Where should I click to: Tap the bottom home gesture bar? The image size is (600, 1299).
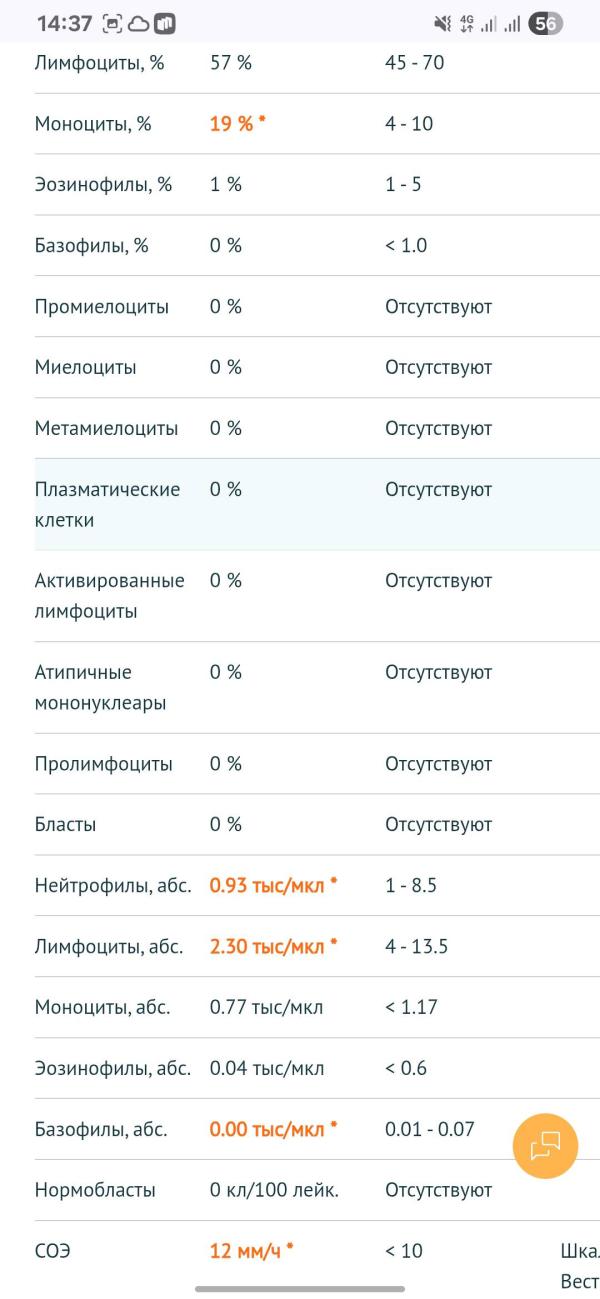tap(300, 1288)
